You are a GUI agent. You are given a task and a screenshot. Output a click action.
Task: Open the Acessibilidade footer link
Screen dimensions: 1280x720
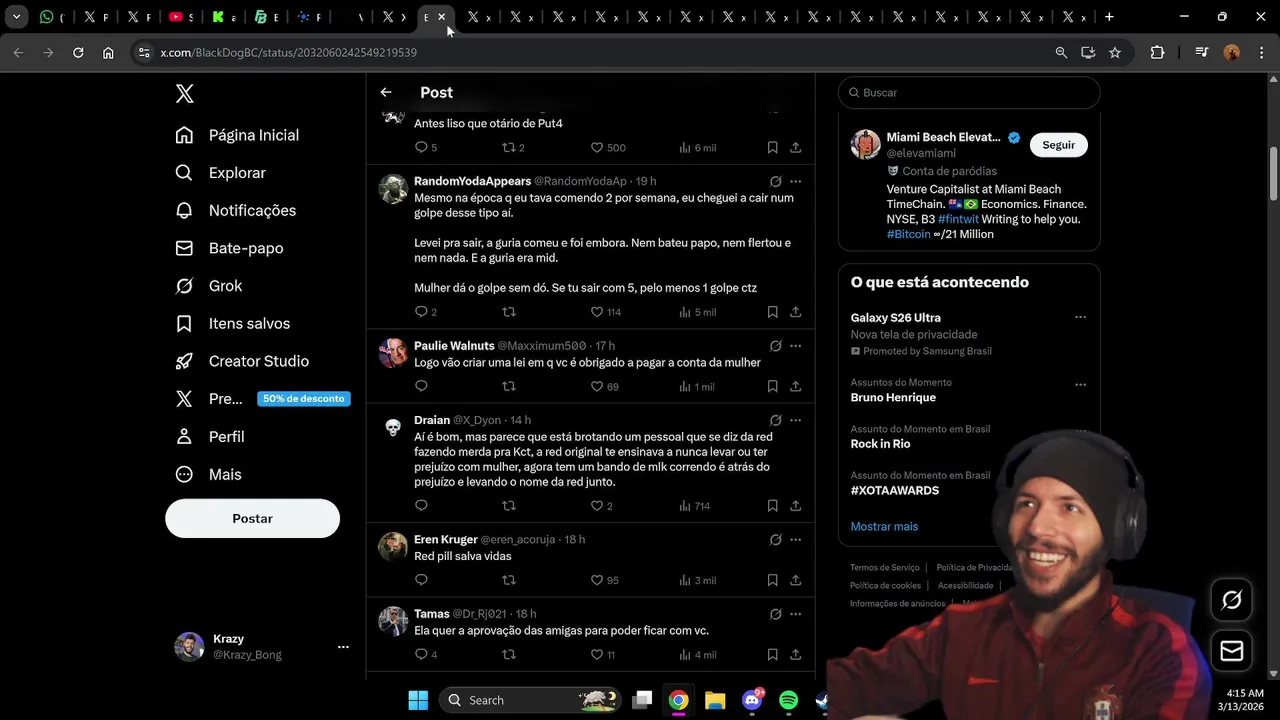[x=965, y=586]
